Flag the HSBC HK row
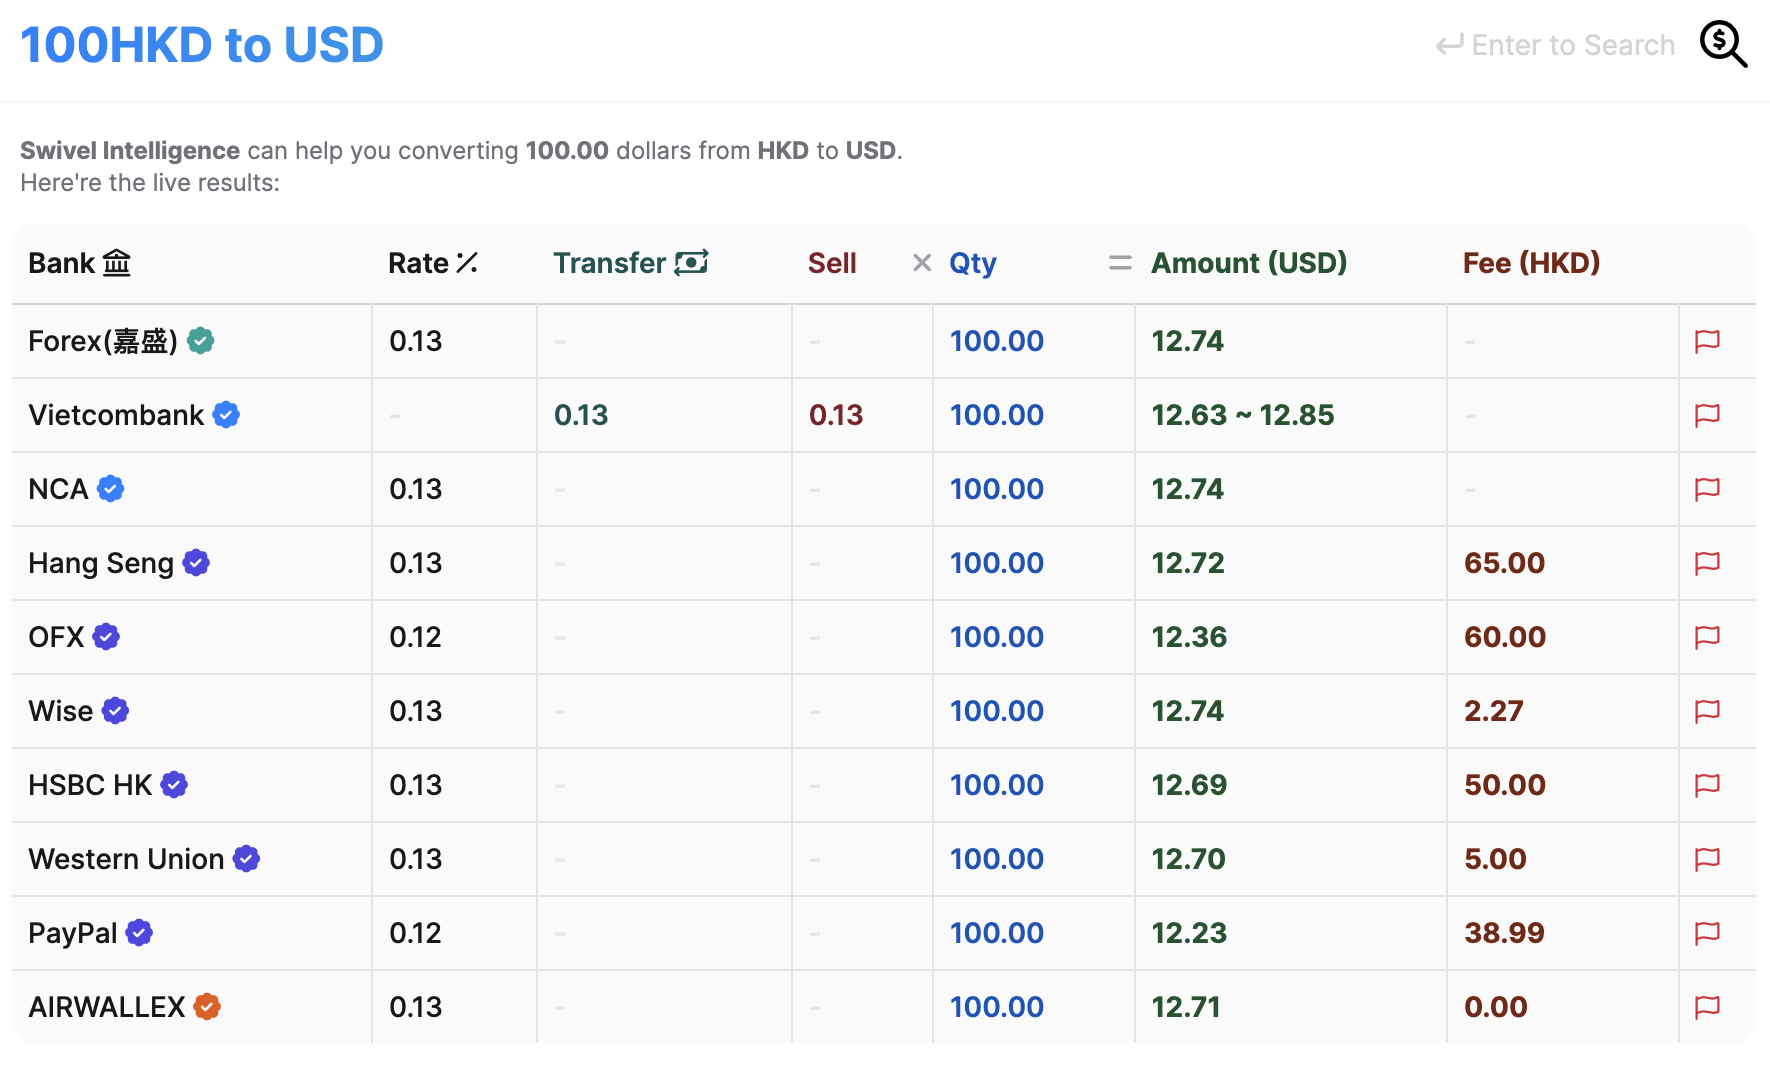Screen dimensions: 1770x1066 (1707, 785)
